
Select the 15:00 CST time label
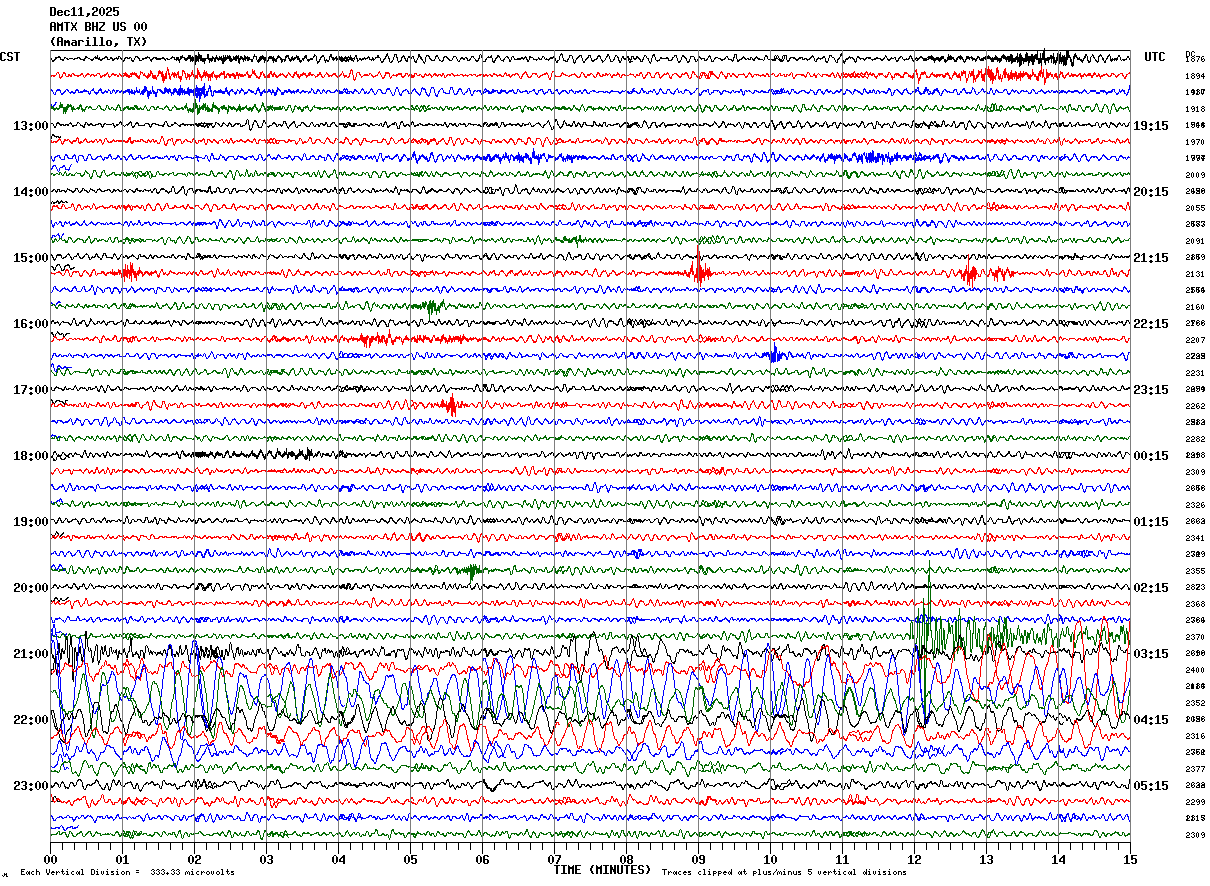(x=30, y=258)
